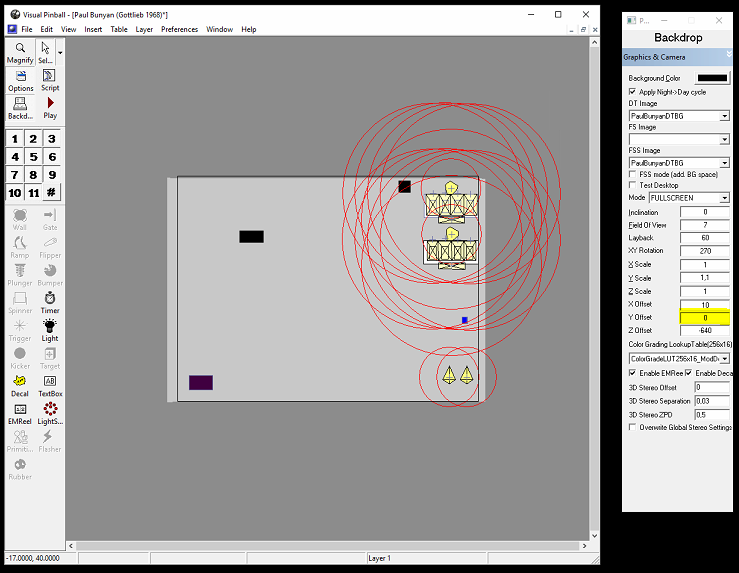The width and height of the screenshot is (739, 573).
Task: Open the Window menu
Action: [220, 29]
